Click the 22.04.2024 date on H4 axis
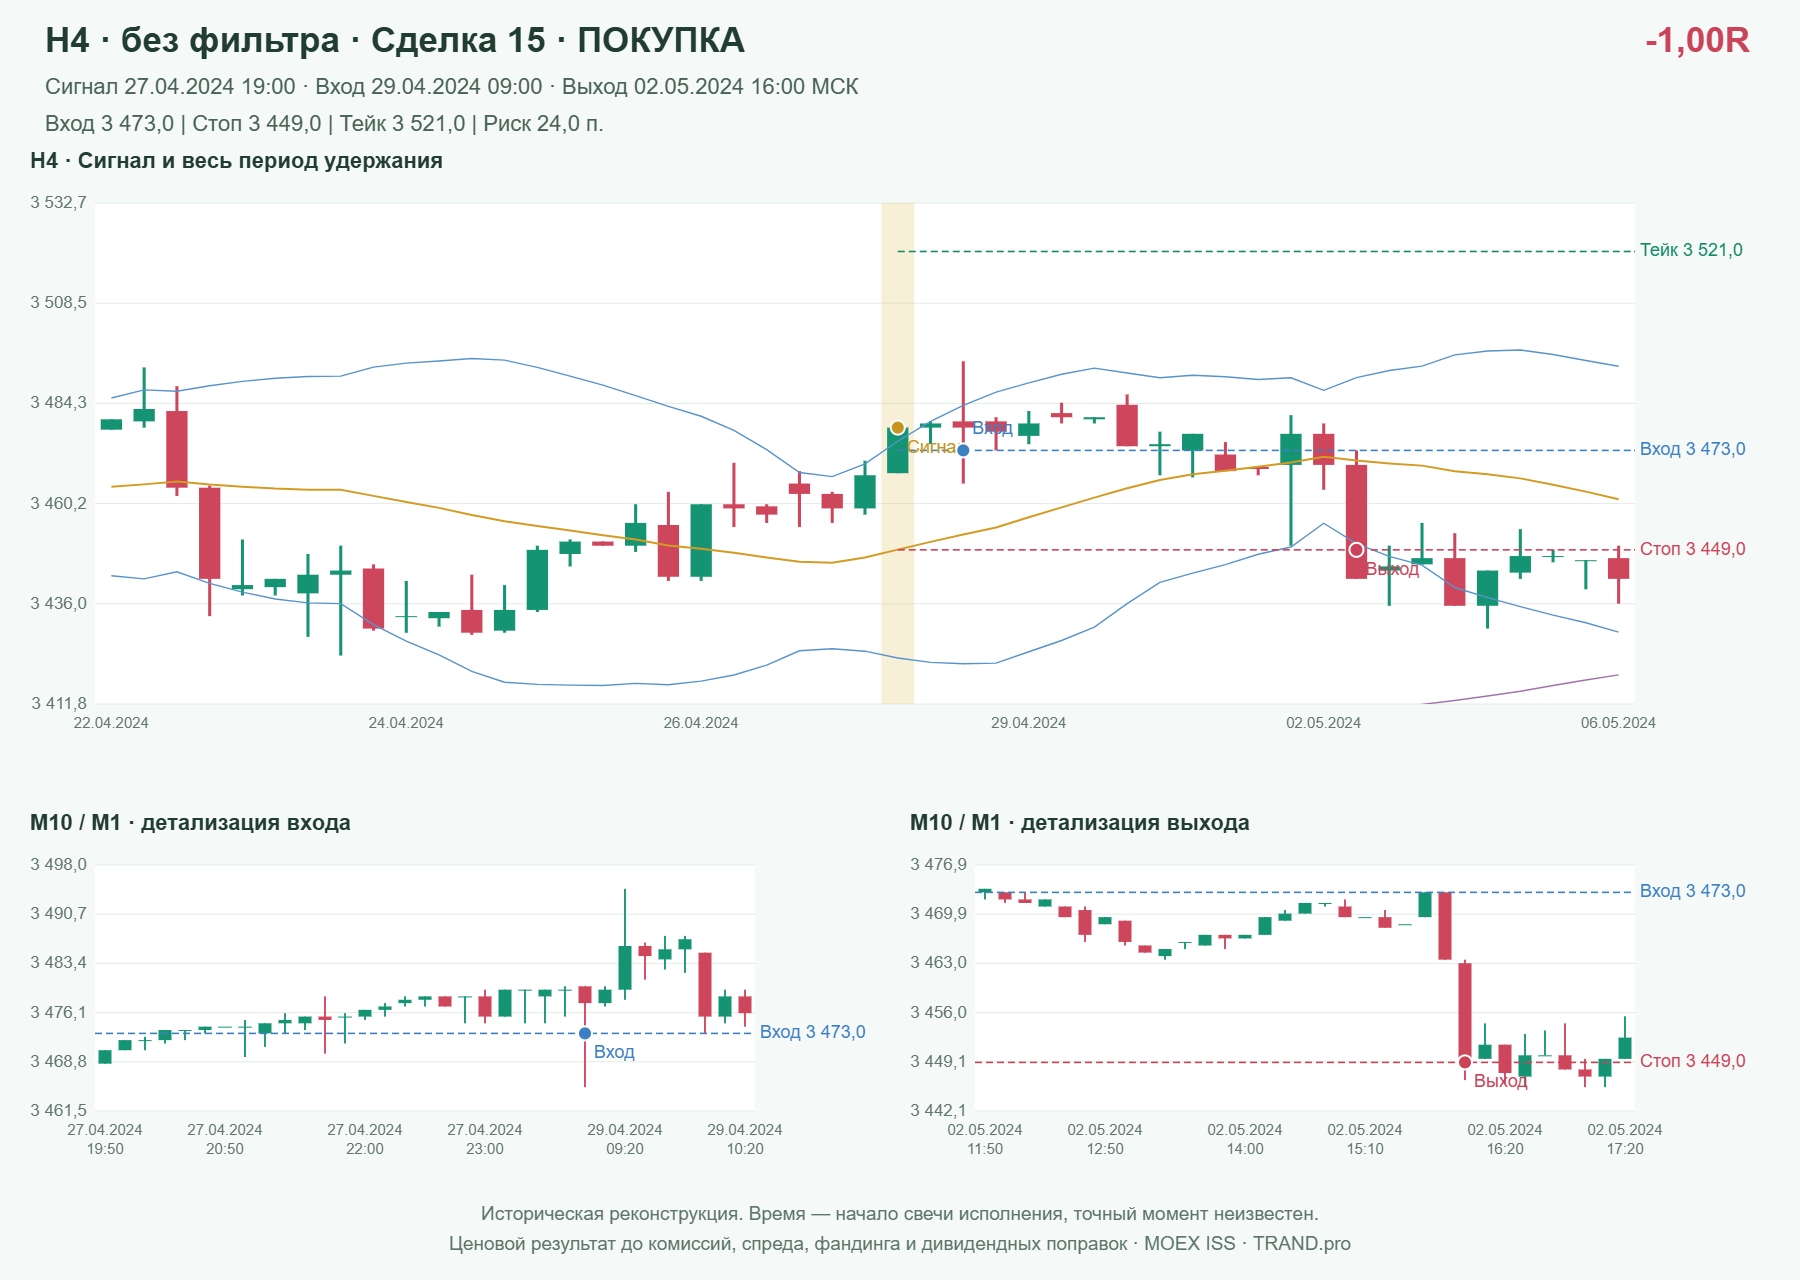 [x=111, y=723]
